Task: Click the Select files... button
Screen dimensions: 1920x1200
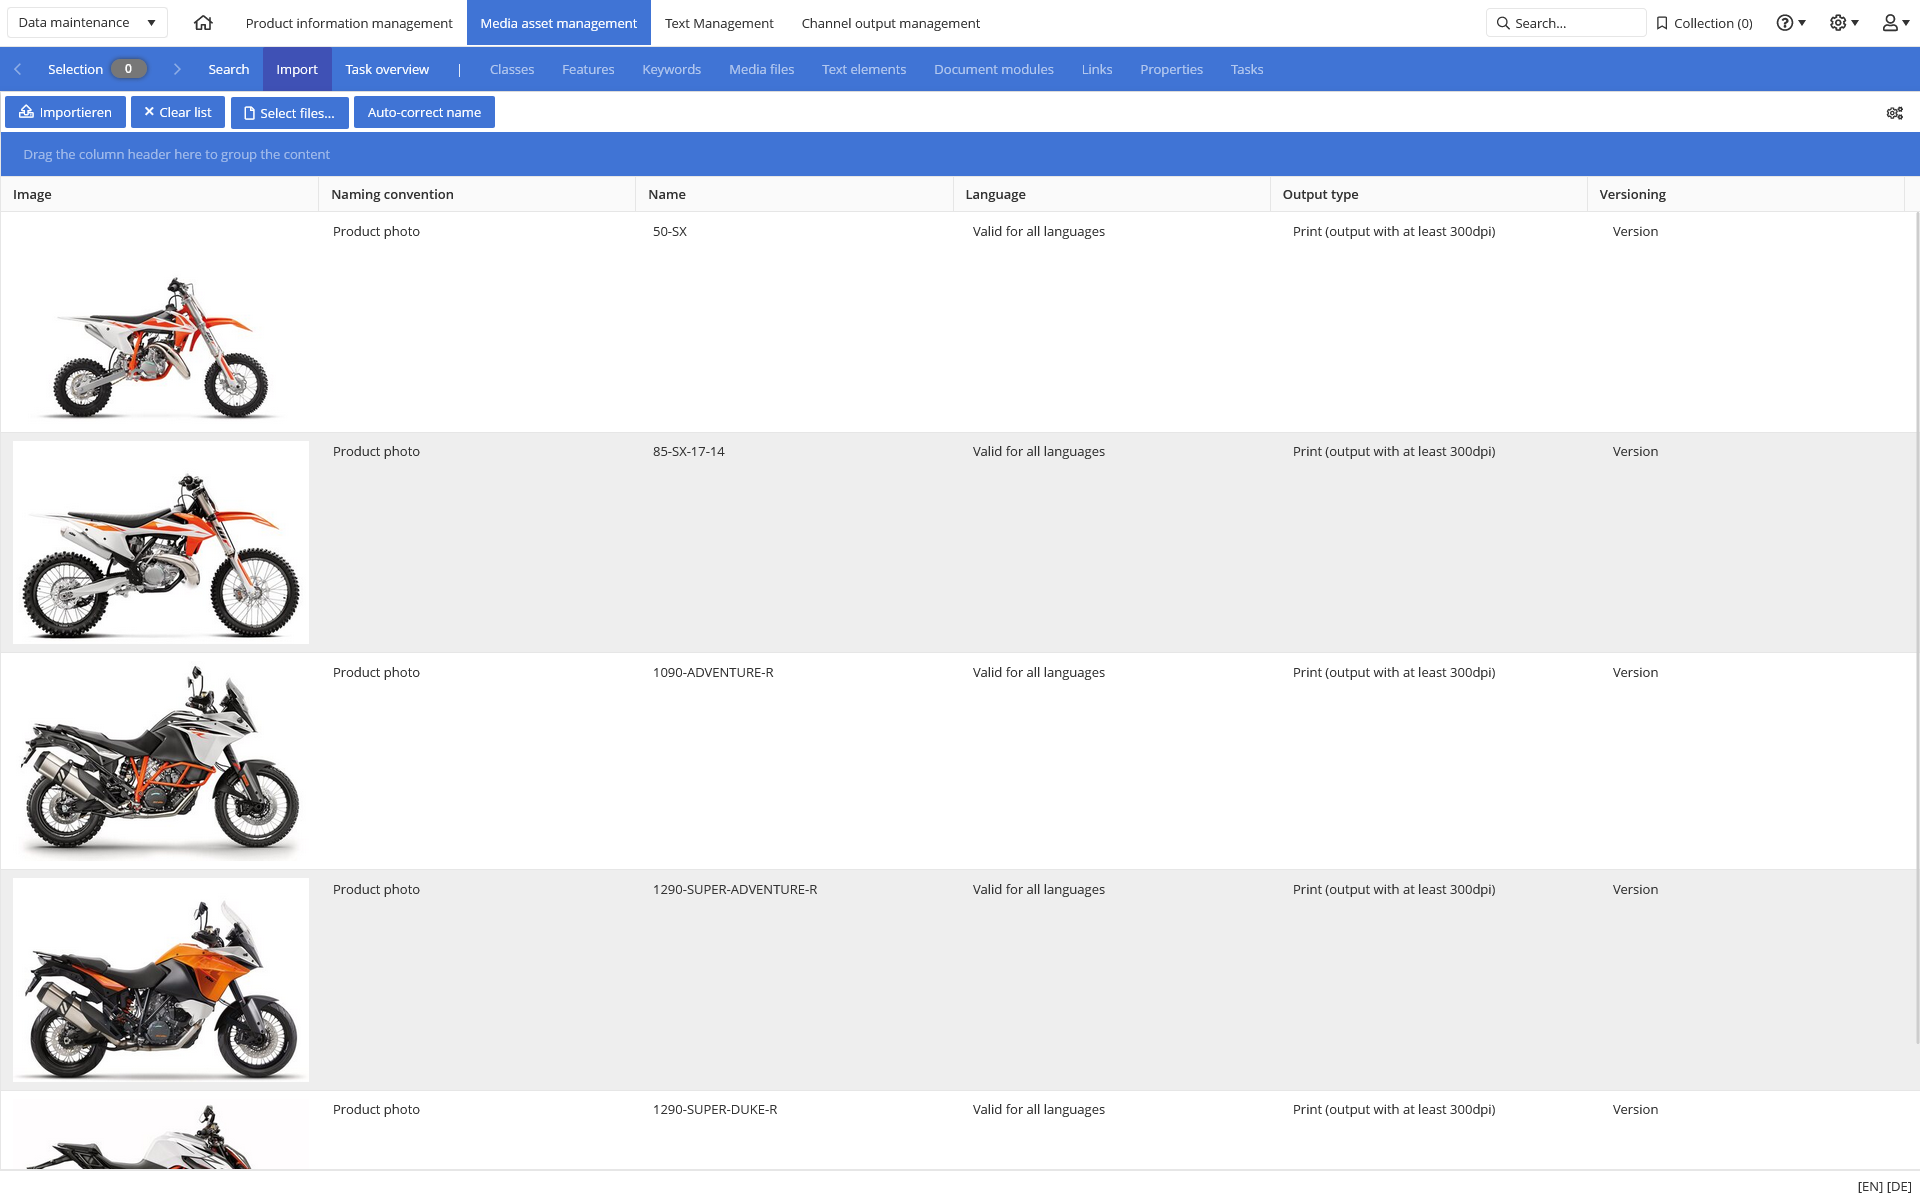Action: click(289, 112)
